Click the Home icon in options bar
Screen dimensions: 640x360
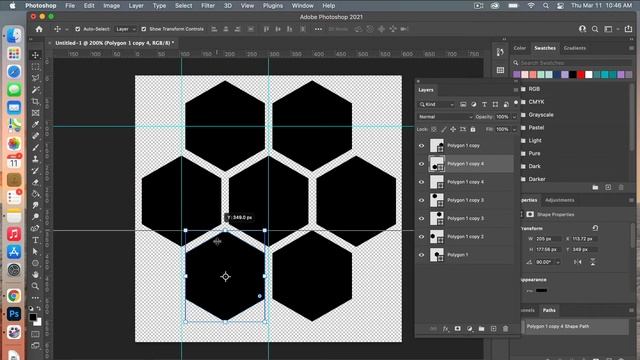pos(39,29)
